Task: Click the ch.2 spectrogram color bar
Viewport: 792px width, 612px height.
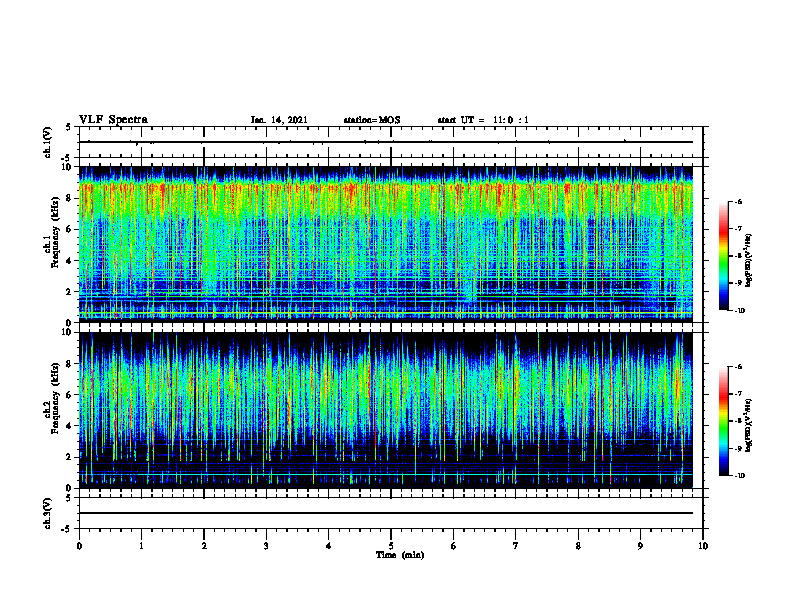Action: [x=724, y=421]
